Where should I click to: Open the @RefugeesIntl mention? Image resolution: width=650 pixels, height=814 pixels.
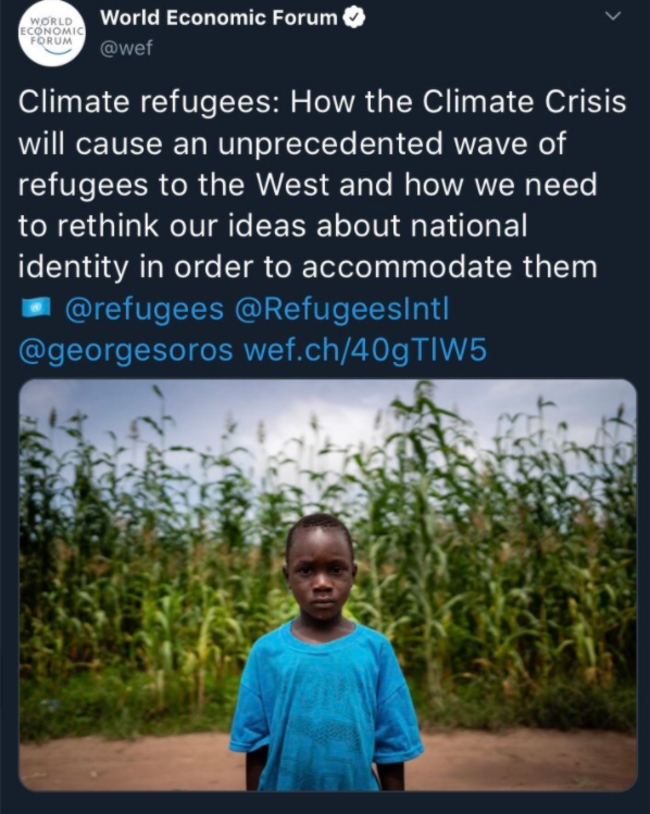pyautogui.click(x=341, y=310)
